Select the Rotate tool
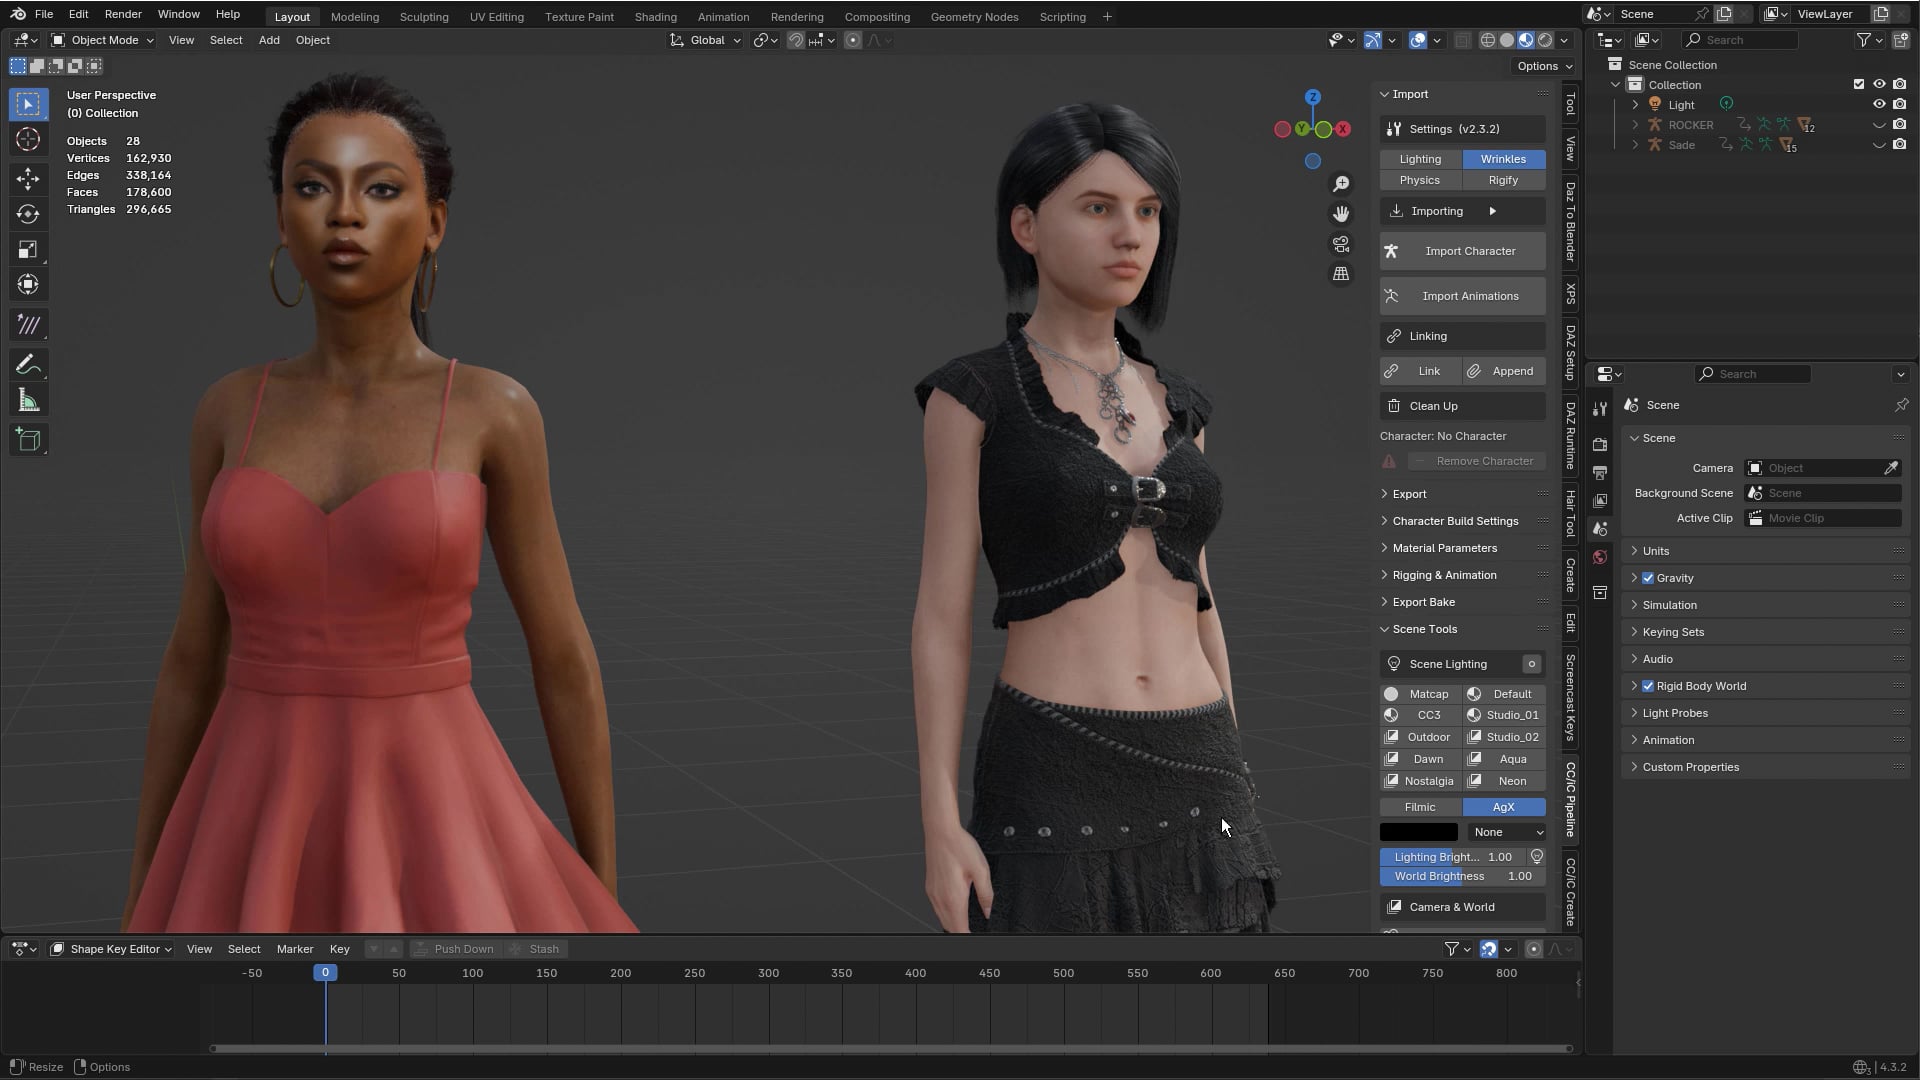Screen dimensions: 1920x1080 click(x=28, y=214)
